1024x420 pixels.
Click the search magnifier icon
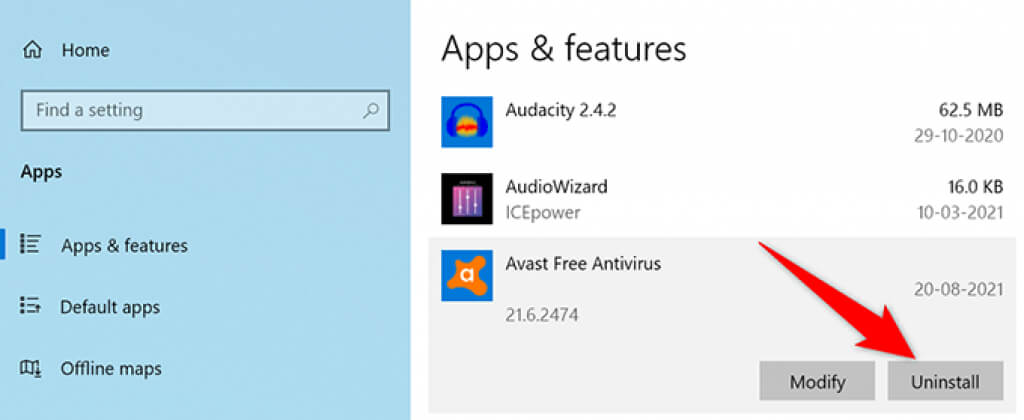pos(370,110)
